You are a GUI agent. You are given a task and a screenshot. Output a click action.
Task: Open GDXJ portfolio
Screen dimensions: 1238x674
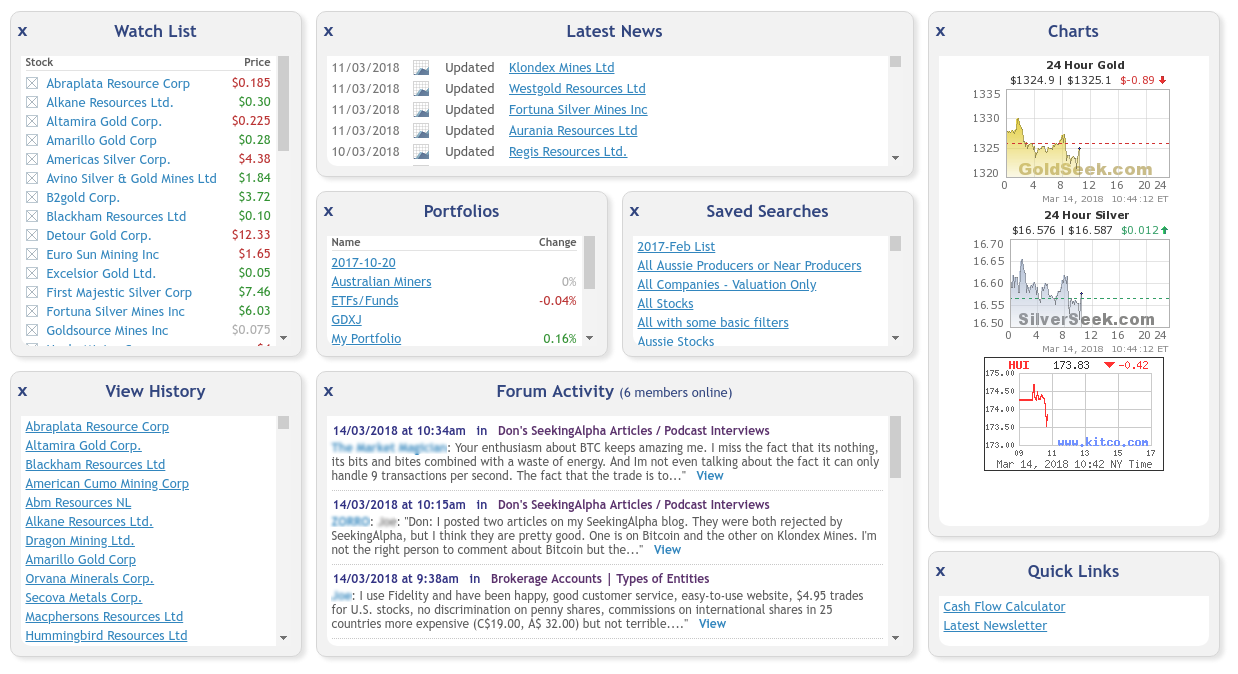click(x=347, y=320)
